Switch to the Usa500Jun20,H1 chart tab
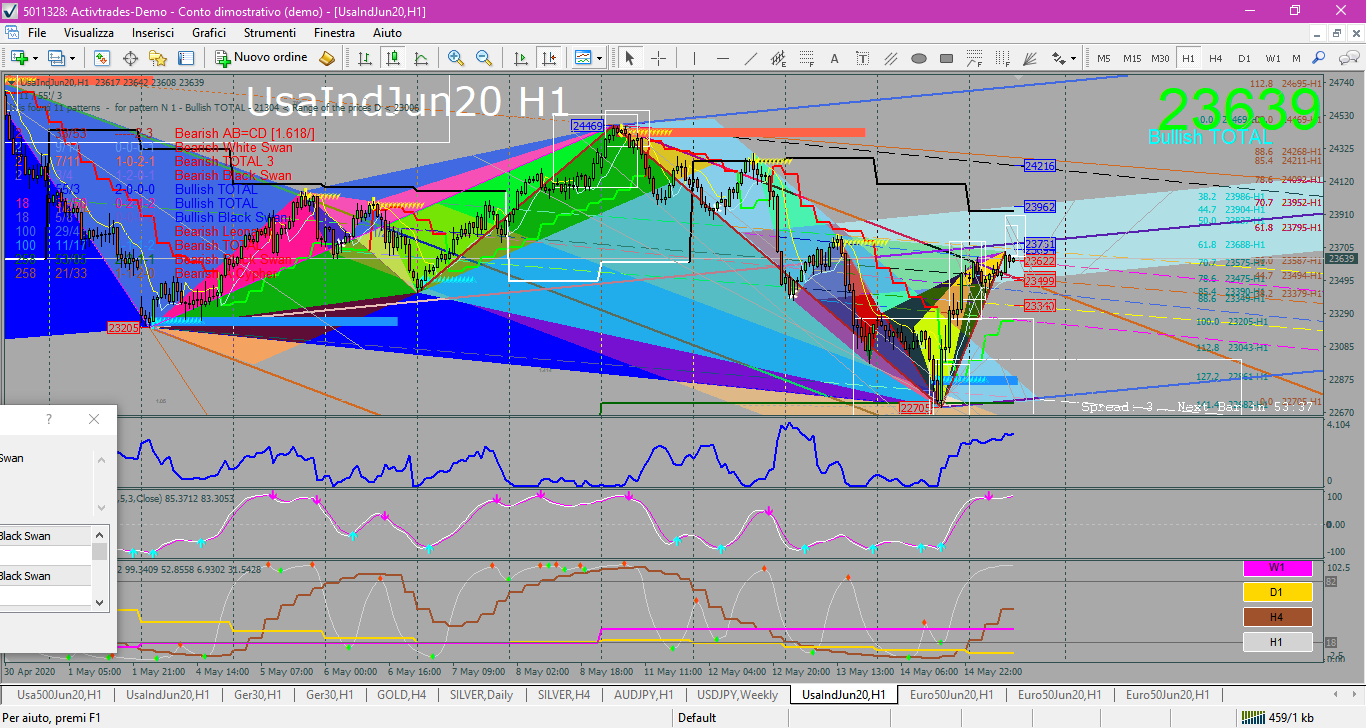Image resolution: width=1366 pixels, height=728 pixels. tap(58, 694)
